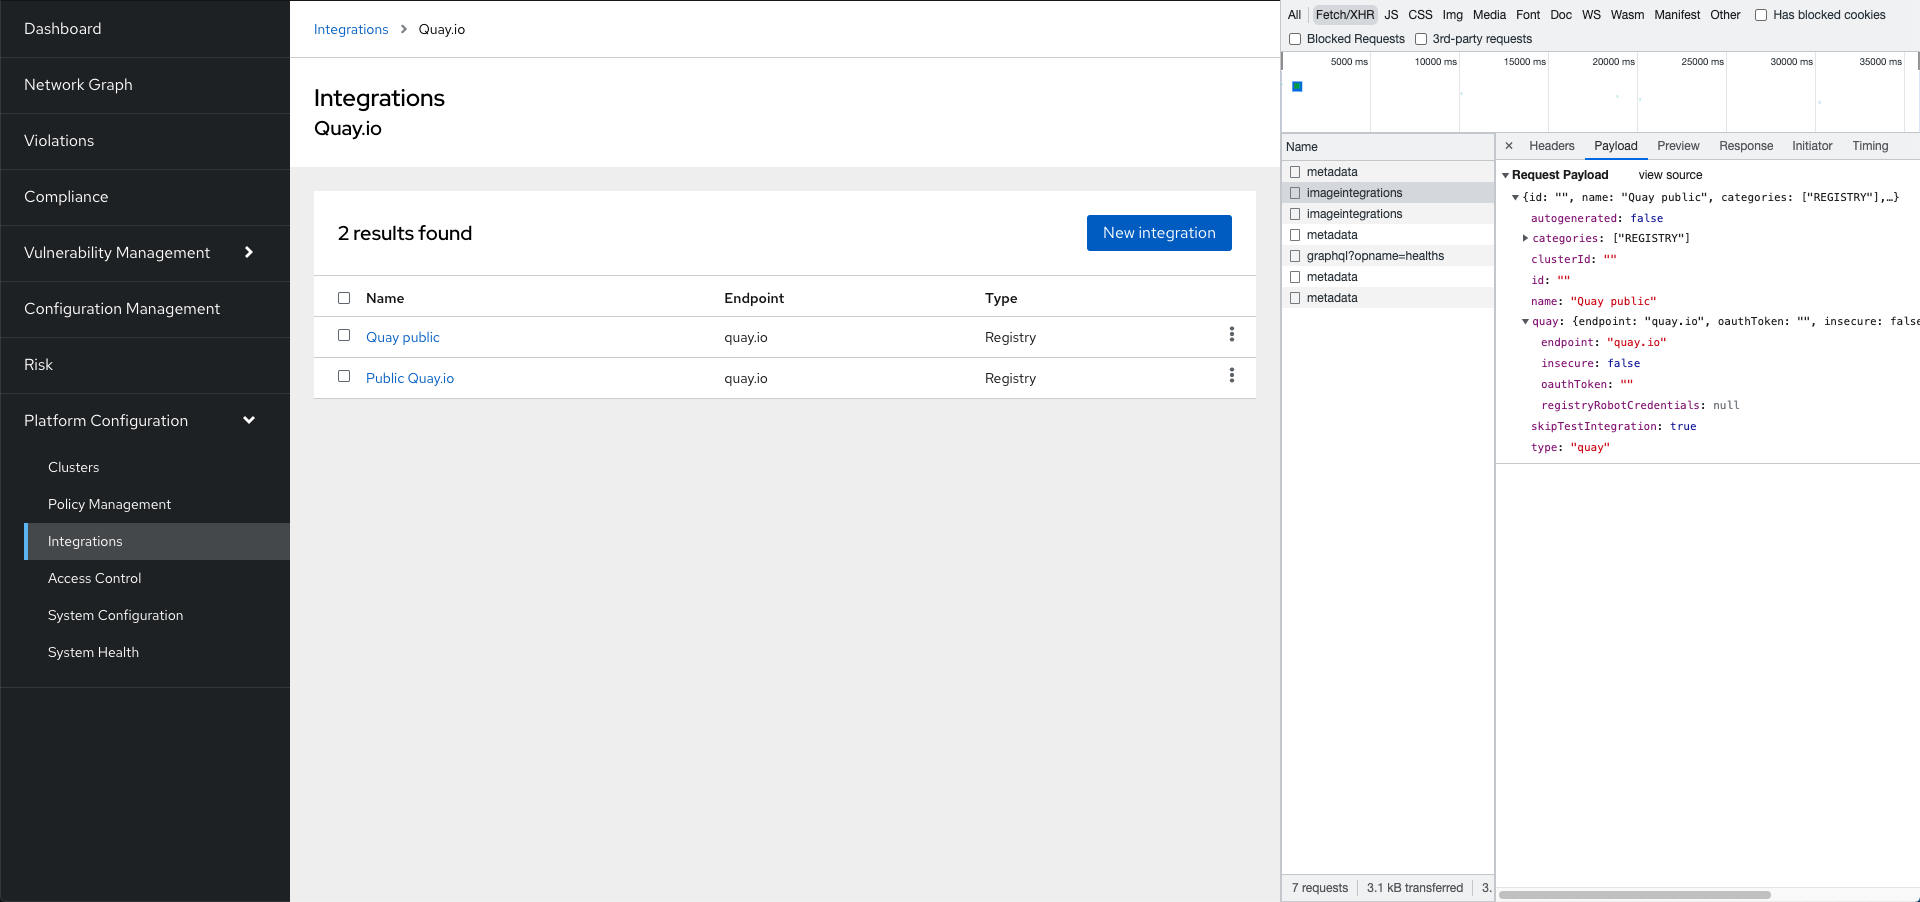
Task: Open Network Graph in sidebar
Action: coord(145,85)
